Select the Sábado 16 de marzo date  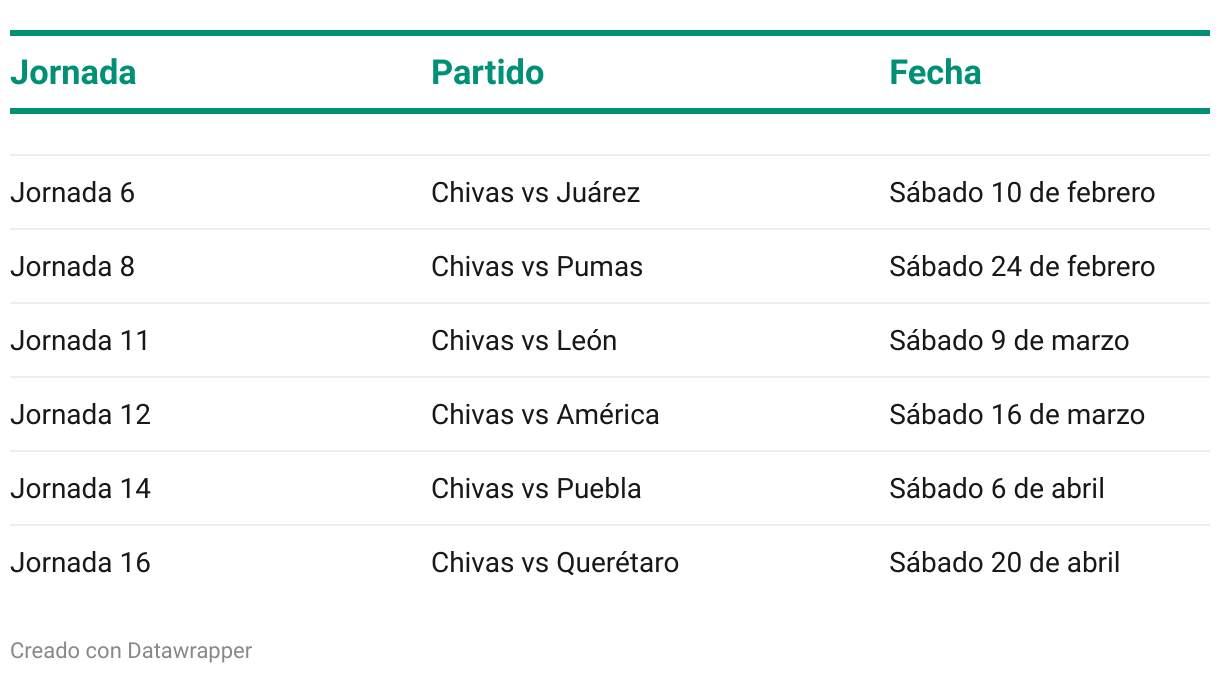(x=1017, y=414)
